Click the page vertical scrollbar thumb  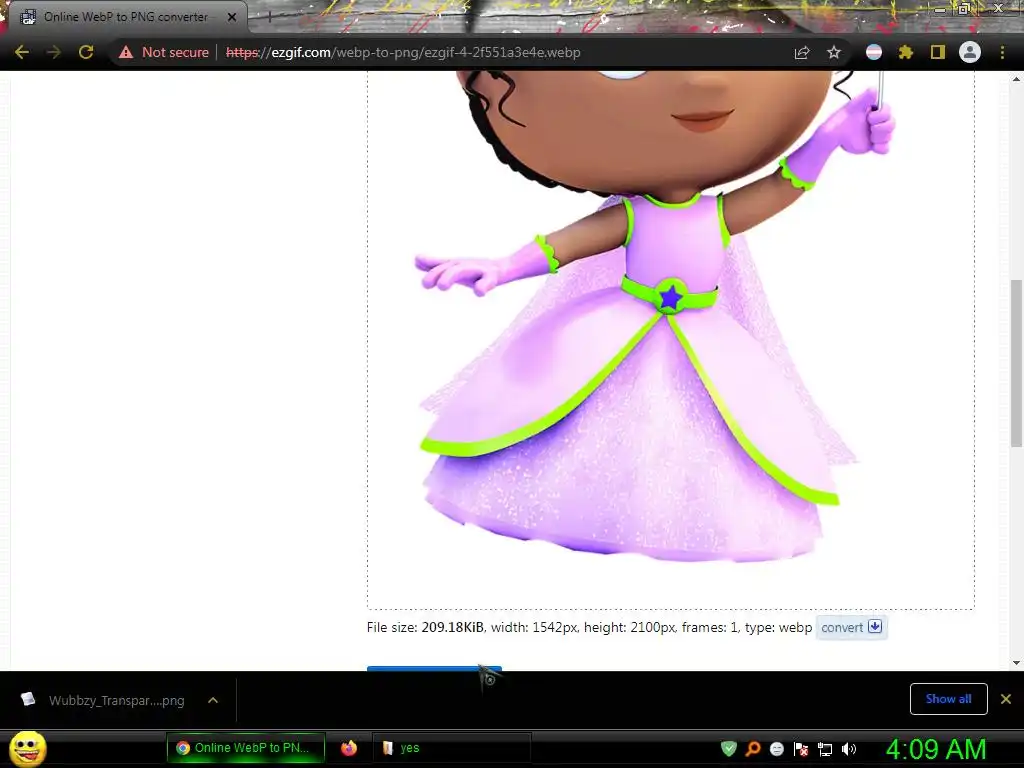pyautogui.click(x=1016, y=363)
